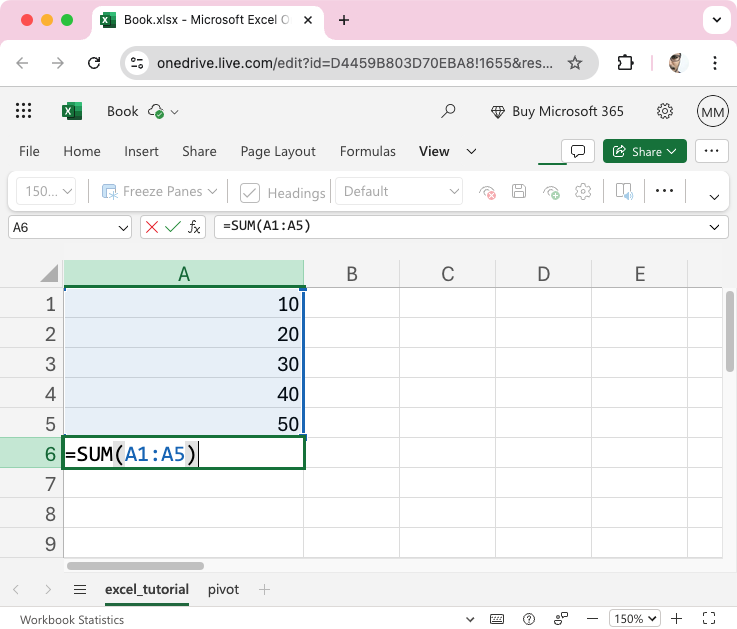Expand the formula bar chevron
This screenshot has width=737, height=629.
pos(714,228)
